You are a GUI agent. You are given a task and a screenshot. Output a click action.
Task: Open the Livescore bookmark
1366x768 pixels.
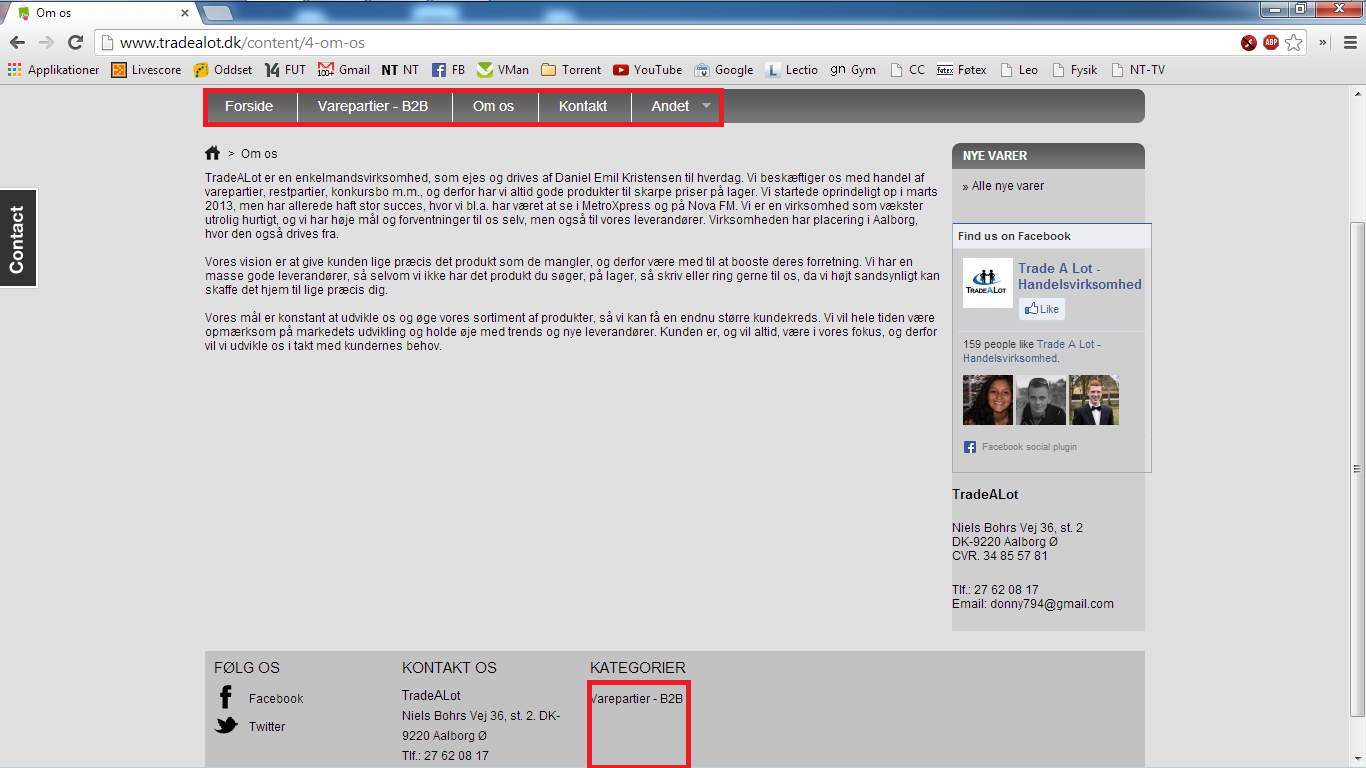(146, 70)
